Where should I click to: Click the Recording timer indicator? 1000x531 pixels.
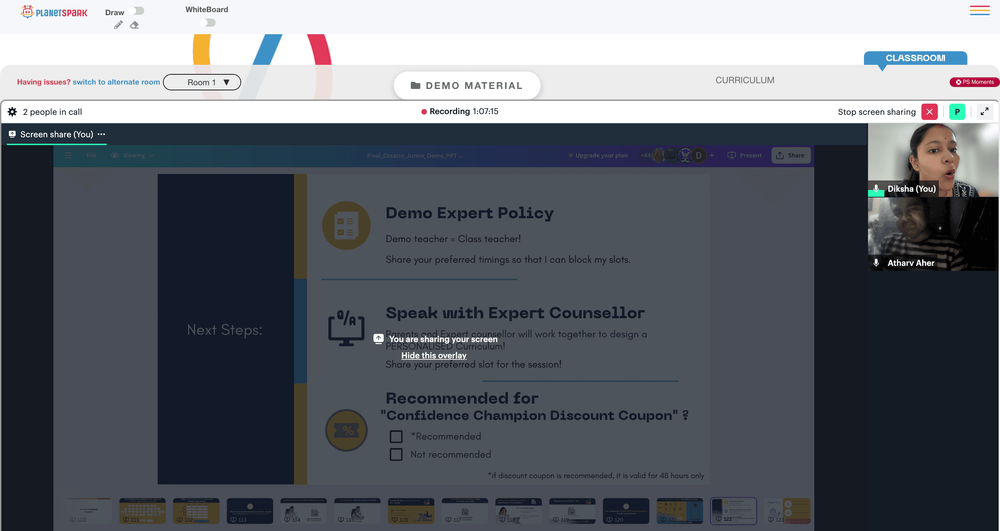tap(460, 111)
